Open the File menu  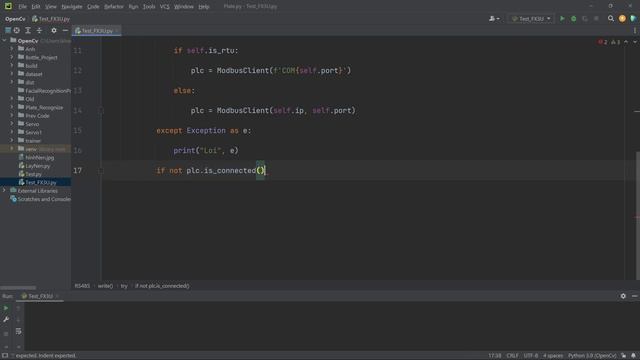point(22,7)
